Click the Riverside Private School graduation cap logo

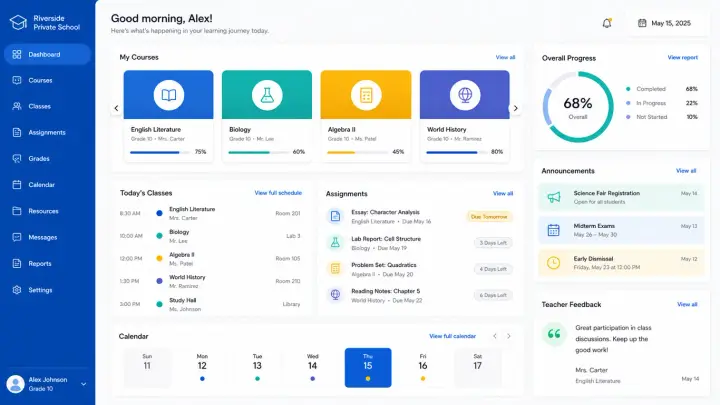point(18,22)
